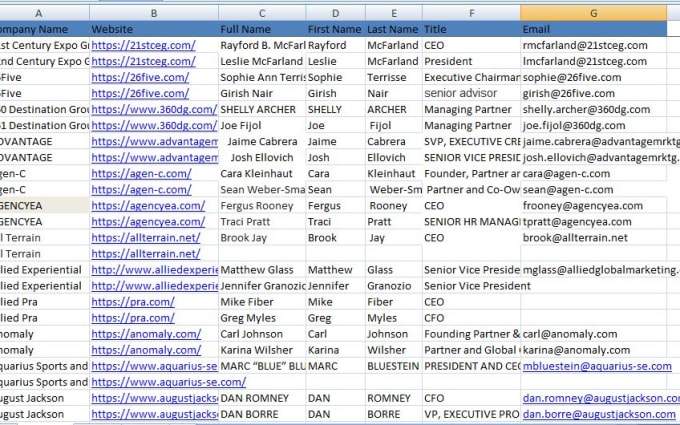Viewport: 680px width, 425px height.
Task: Open the allterrain.net link in Brook Jay's row
Action: [146, 238]
